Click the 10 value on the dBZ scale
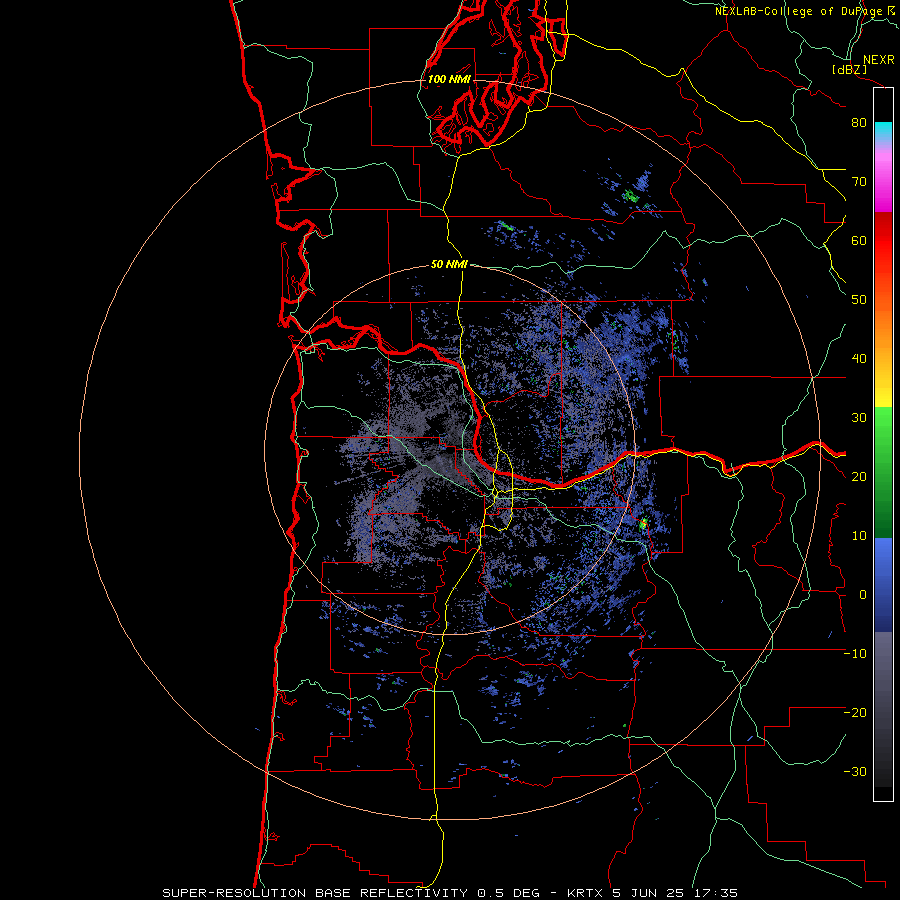Viewport: 900px width, 900px height. [859, 536]
